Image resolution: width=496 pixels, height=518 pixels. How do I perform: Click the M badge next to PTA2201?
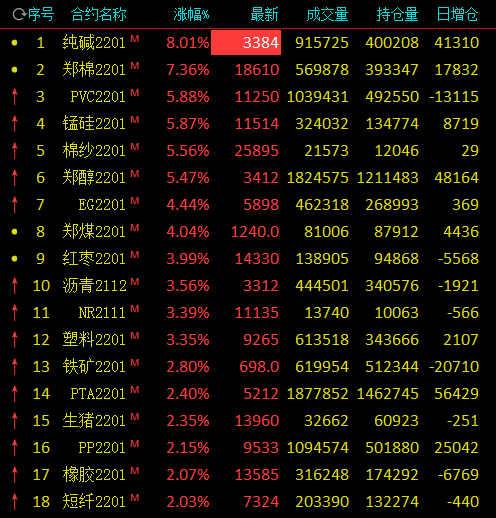point(135,389)
